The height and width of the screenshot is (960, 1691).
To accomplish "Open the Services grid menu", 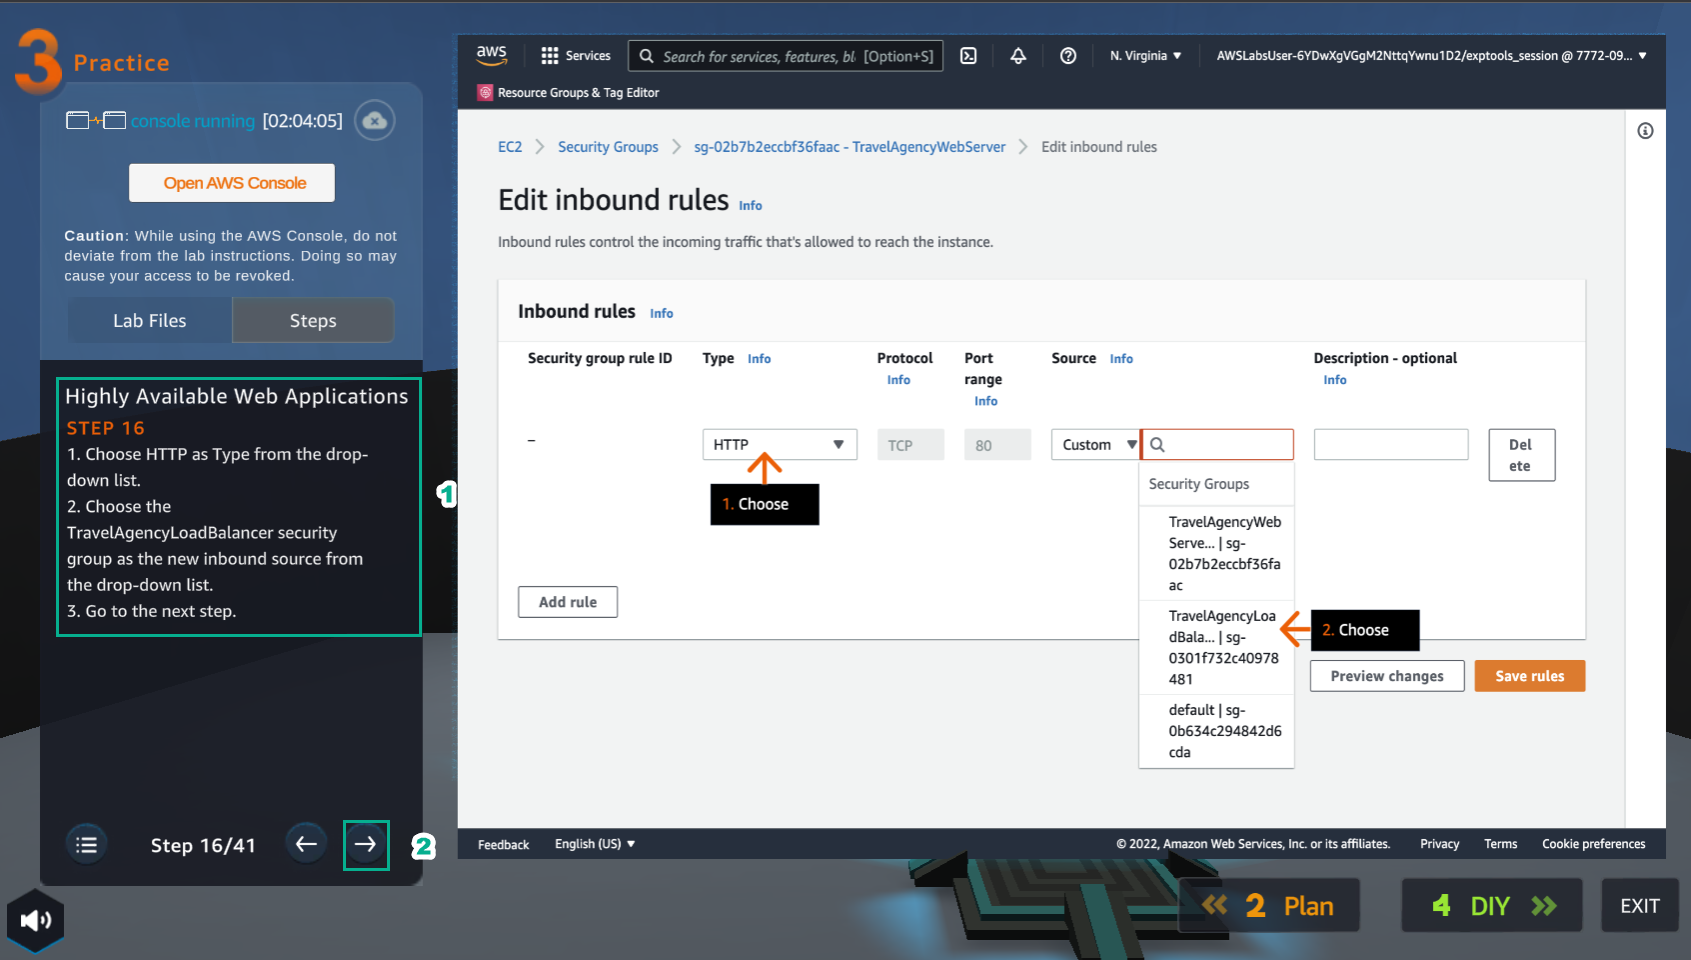I will [575, 56].
